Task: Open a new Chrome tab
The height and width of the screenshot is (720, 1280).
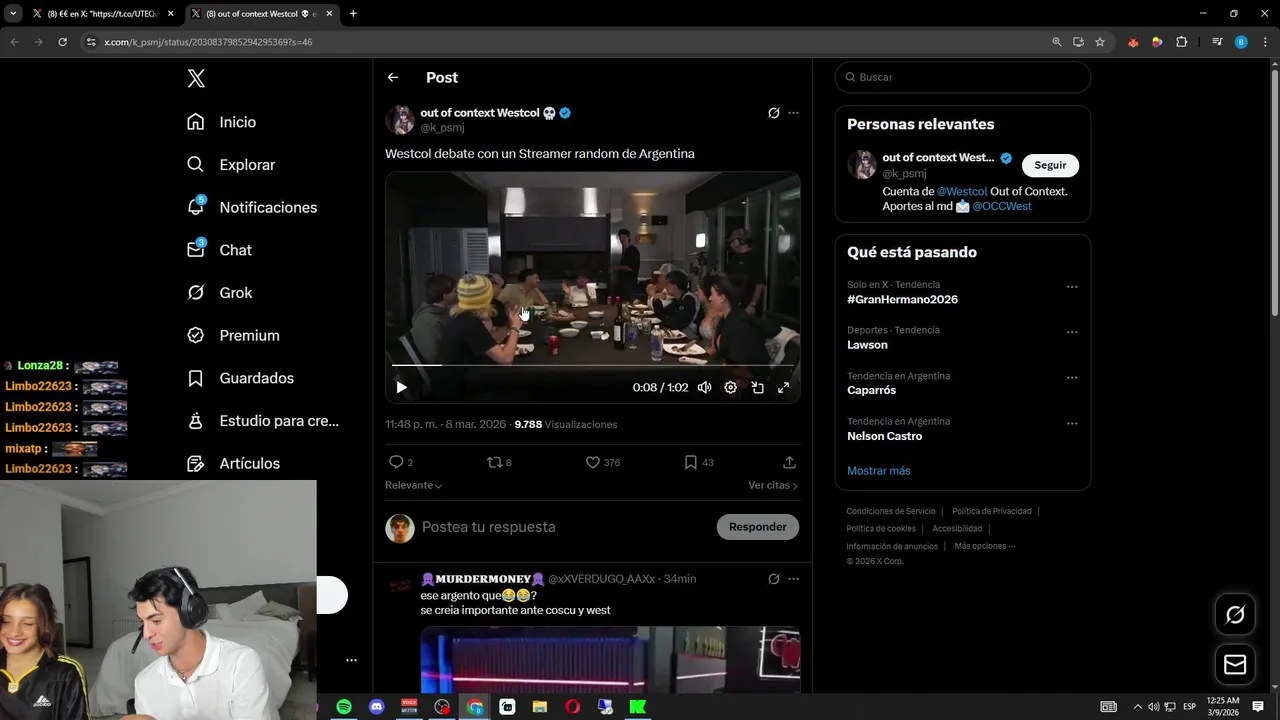Action: pyautogui.click(x=353, y=14)
